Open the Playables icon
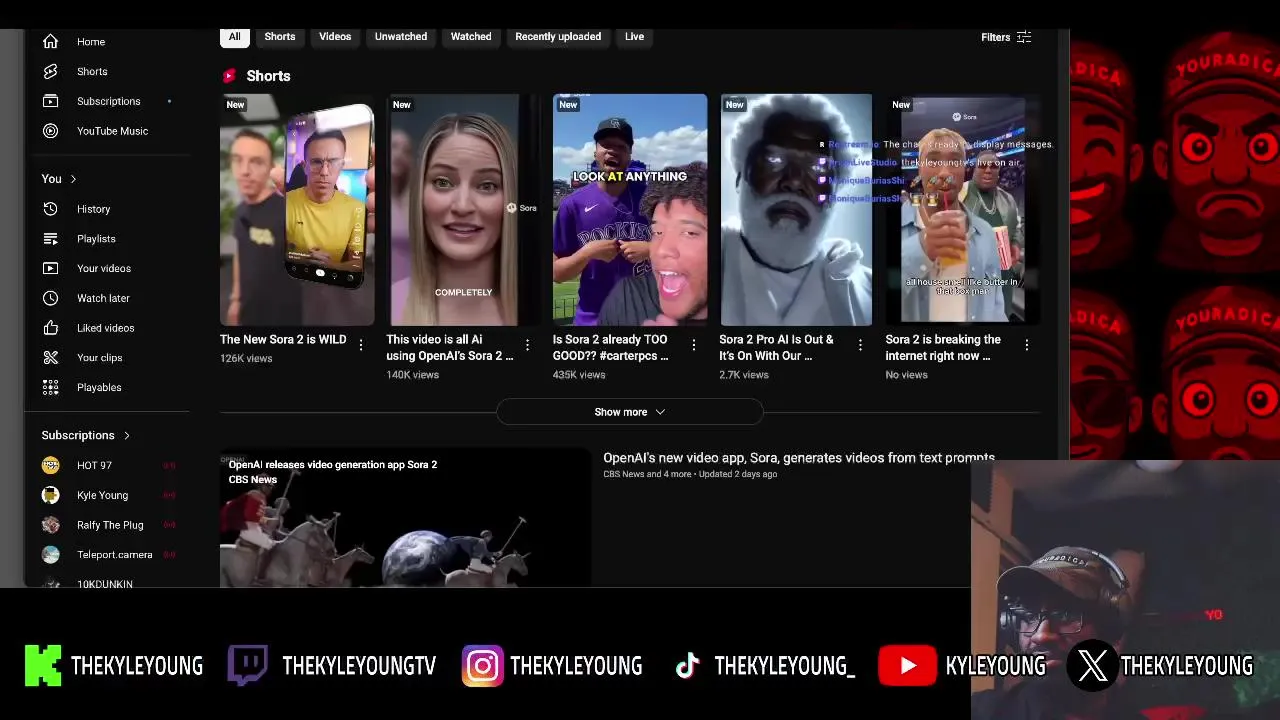This screenshot has height=720, width=1280. (x=50, y=387)
